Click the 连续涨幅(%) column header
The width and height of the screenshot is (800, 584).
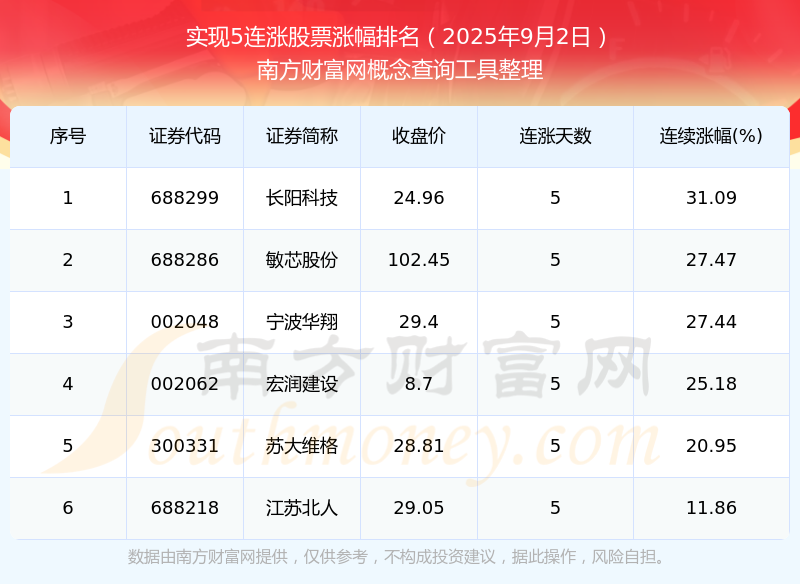[711, 136]
